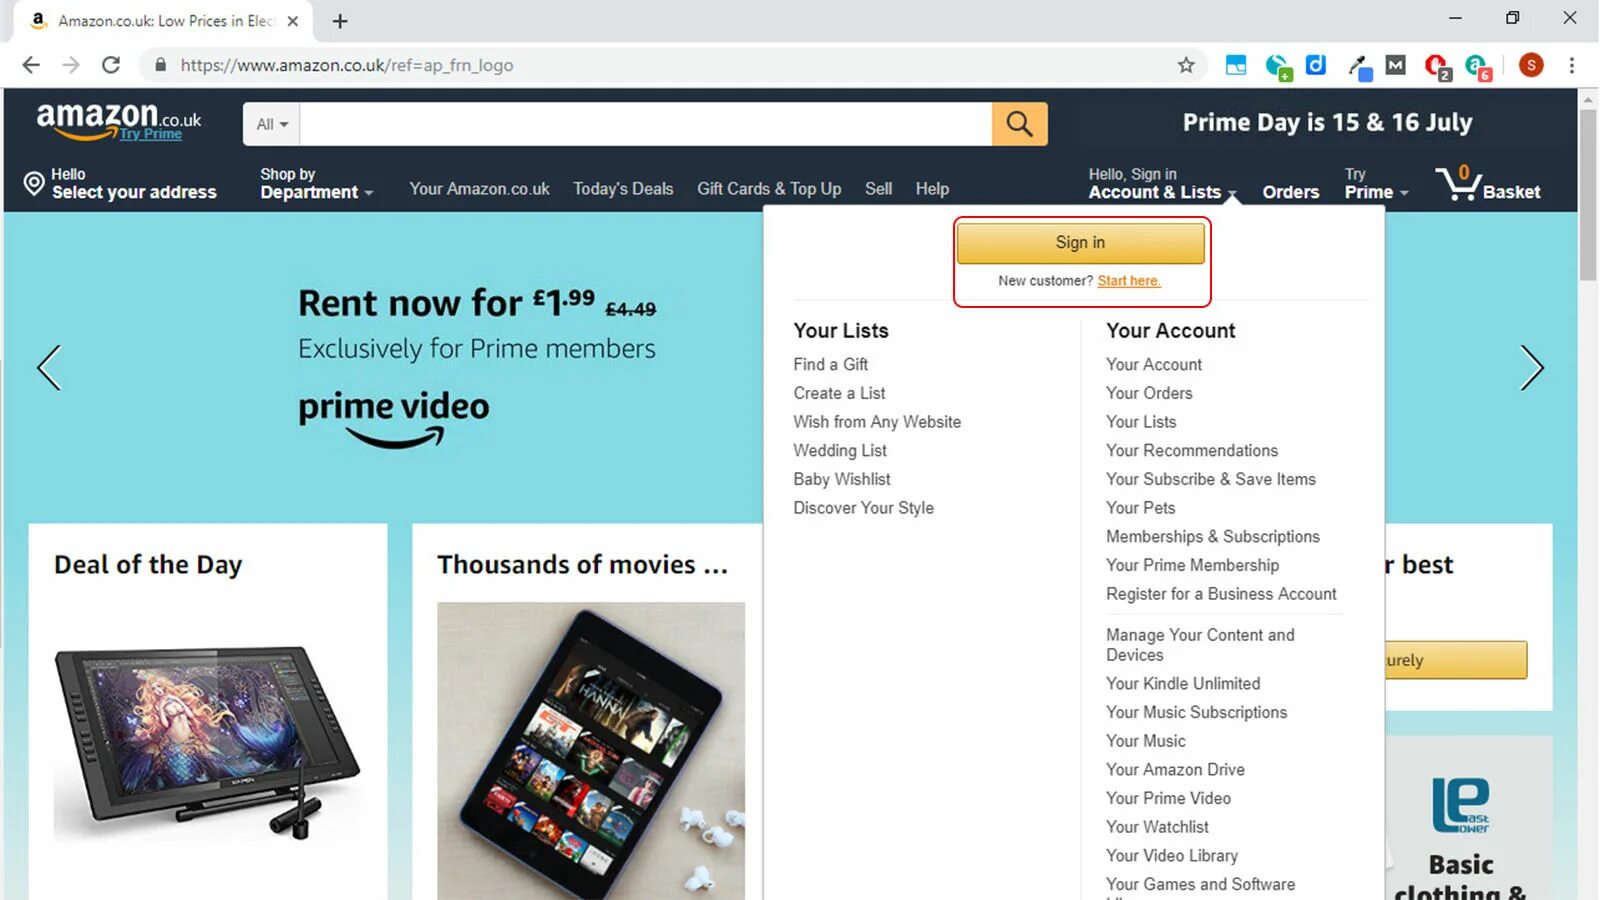Click the green globe extension icon
This screenshot has width=1600, height=900.
coord(1278,66)
